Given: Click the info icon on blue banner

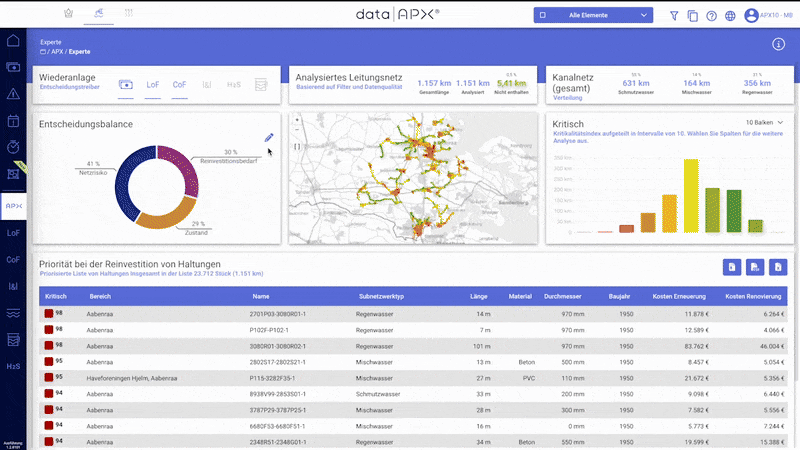Looking at the screenshot, I should click(779, 45).
